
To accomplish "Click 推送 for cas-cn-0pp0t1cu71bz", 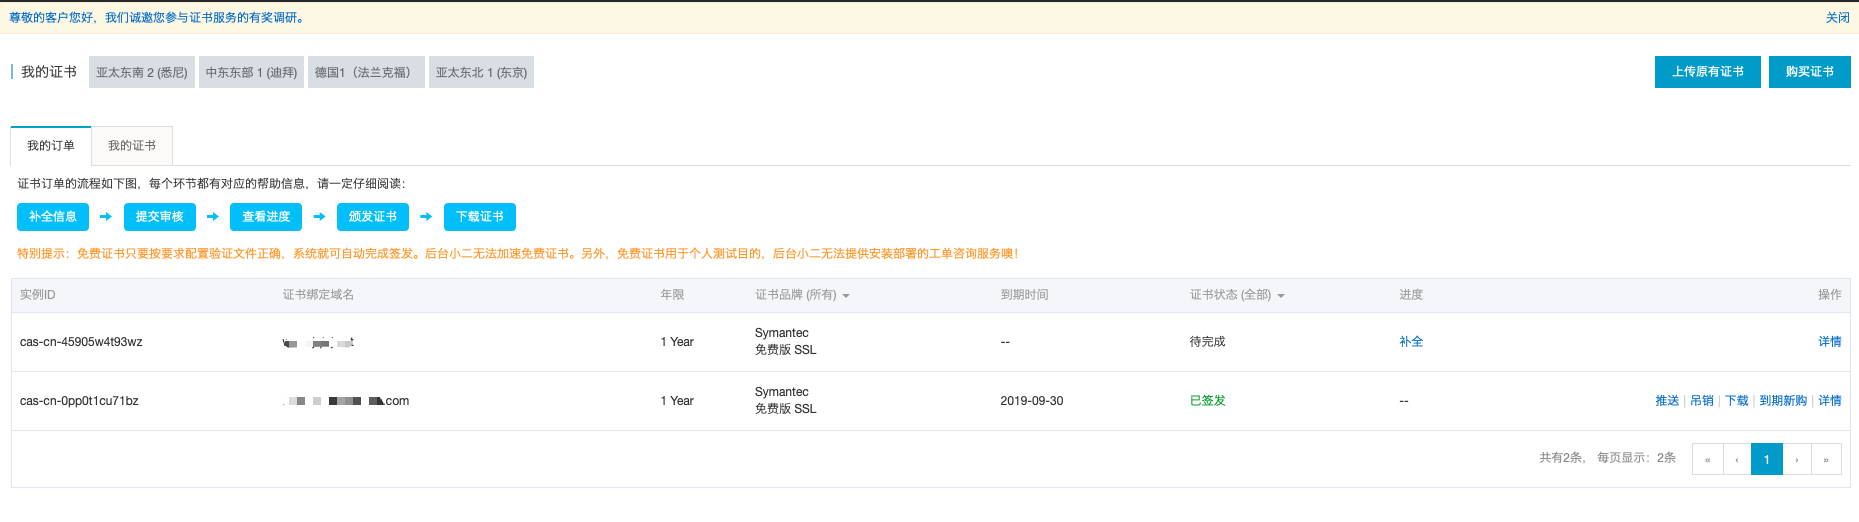I will pyautogui.click(x=1667, y=401).
